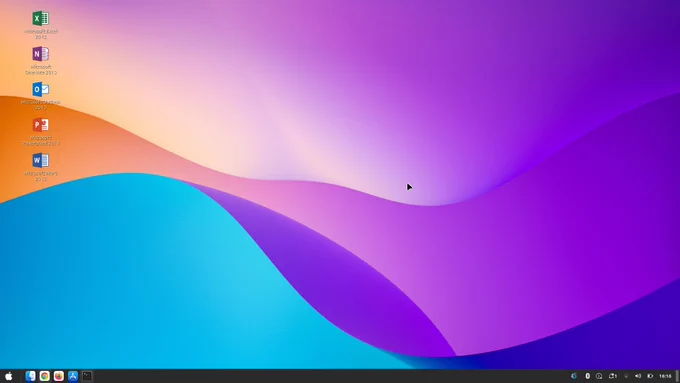Click the dim network tray icon

pyautogui.click(x=626, y=376)
